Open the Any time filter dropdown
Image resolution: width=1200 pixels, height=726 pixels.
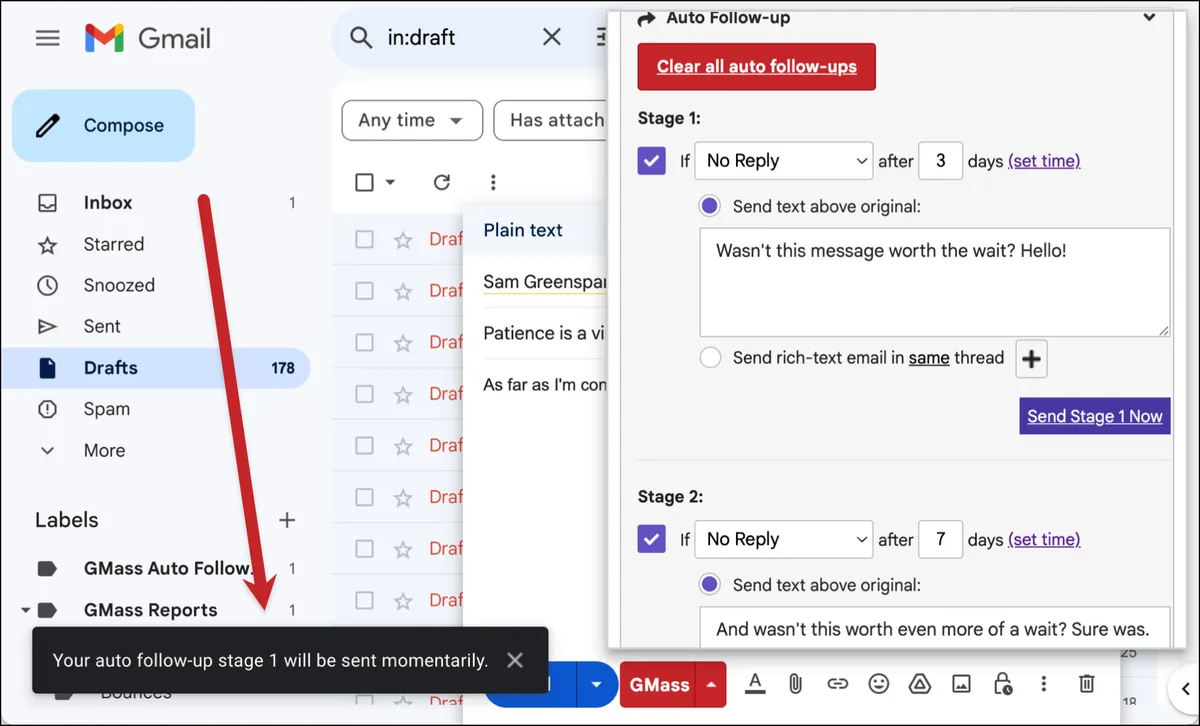click(412, 120)
